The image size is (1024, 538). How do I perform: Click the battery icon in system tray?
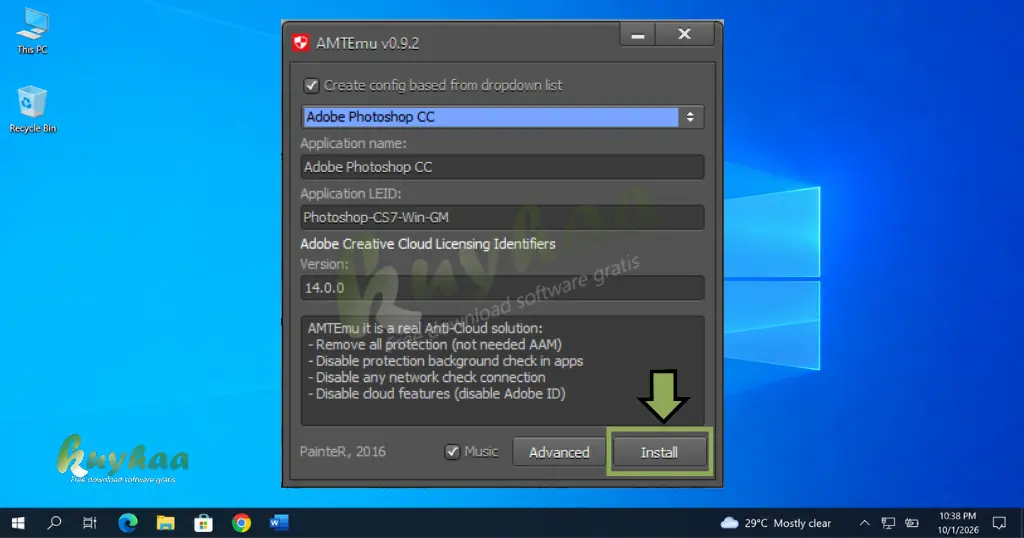pyautogui.click(x=912, y=523)
